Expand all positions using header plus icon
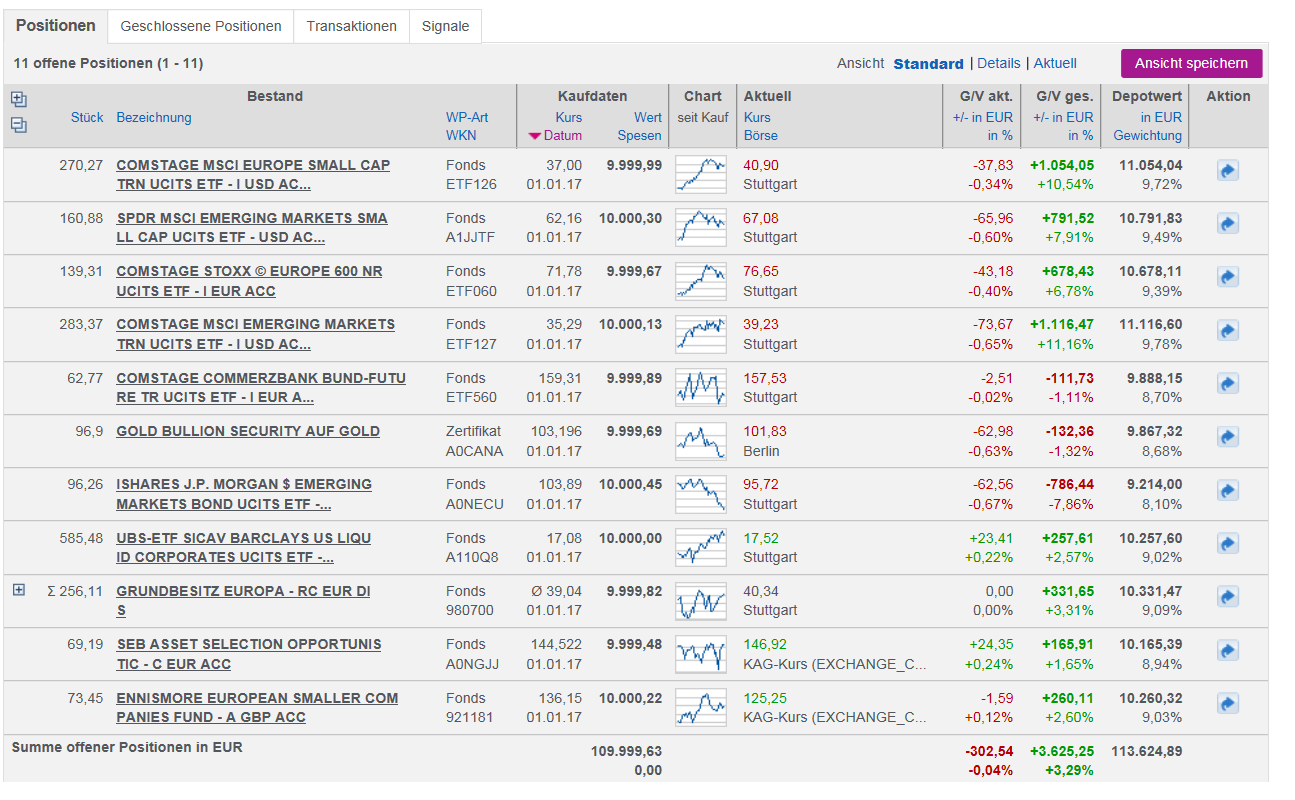The image size is (1295, 800). (x=18, y=99)
